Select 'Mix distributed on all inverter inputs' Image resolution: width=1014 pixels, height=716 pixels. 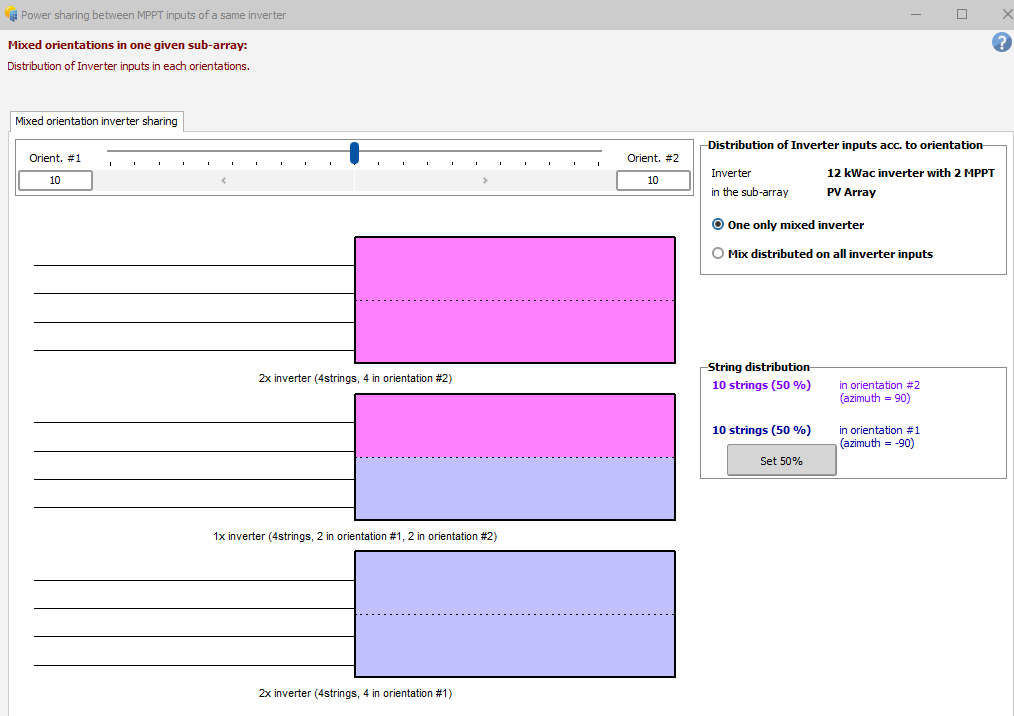(822, 254)
